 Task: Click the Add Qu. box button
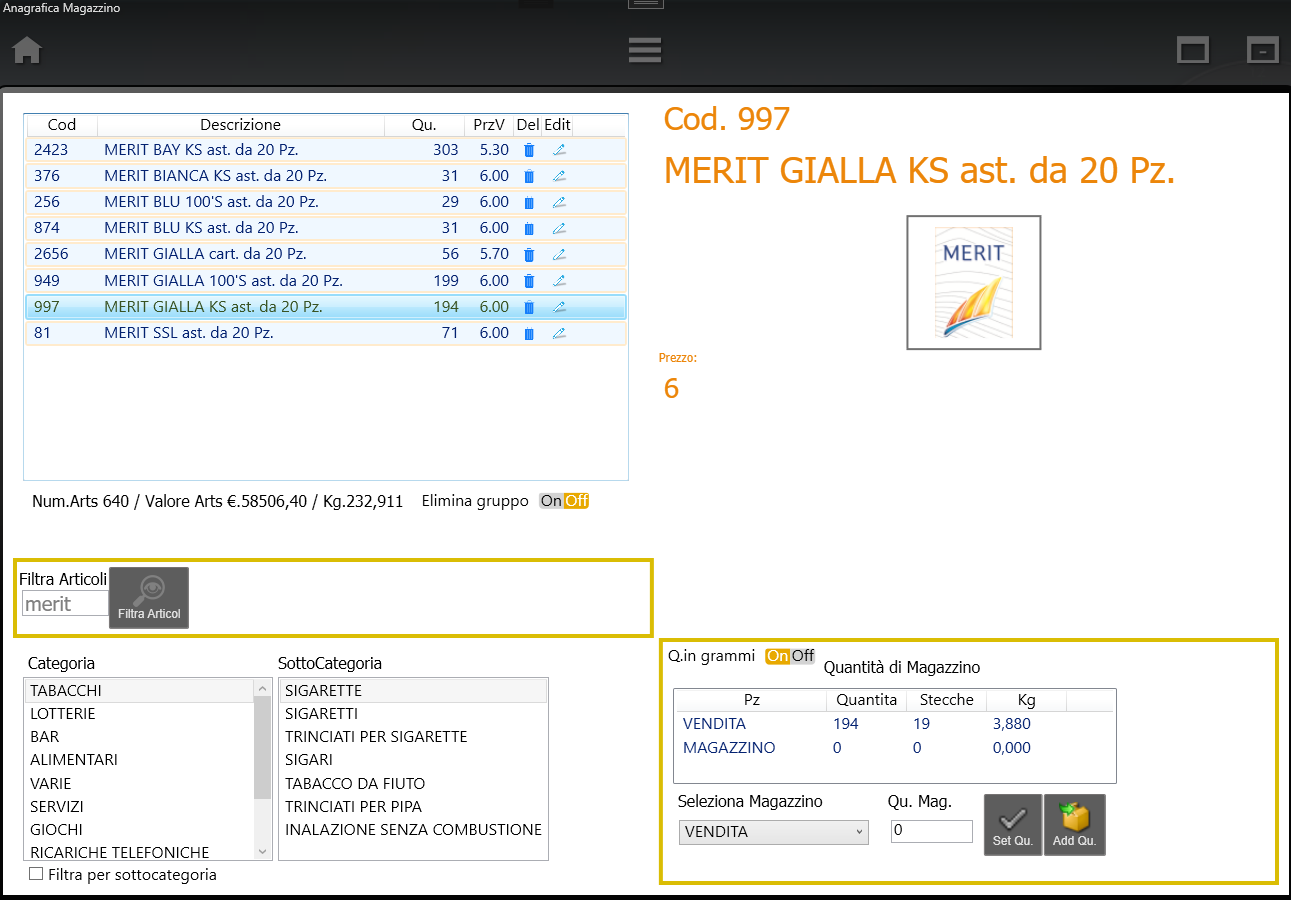pyautogui.click(x=1075, y=825)
